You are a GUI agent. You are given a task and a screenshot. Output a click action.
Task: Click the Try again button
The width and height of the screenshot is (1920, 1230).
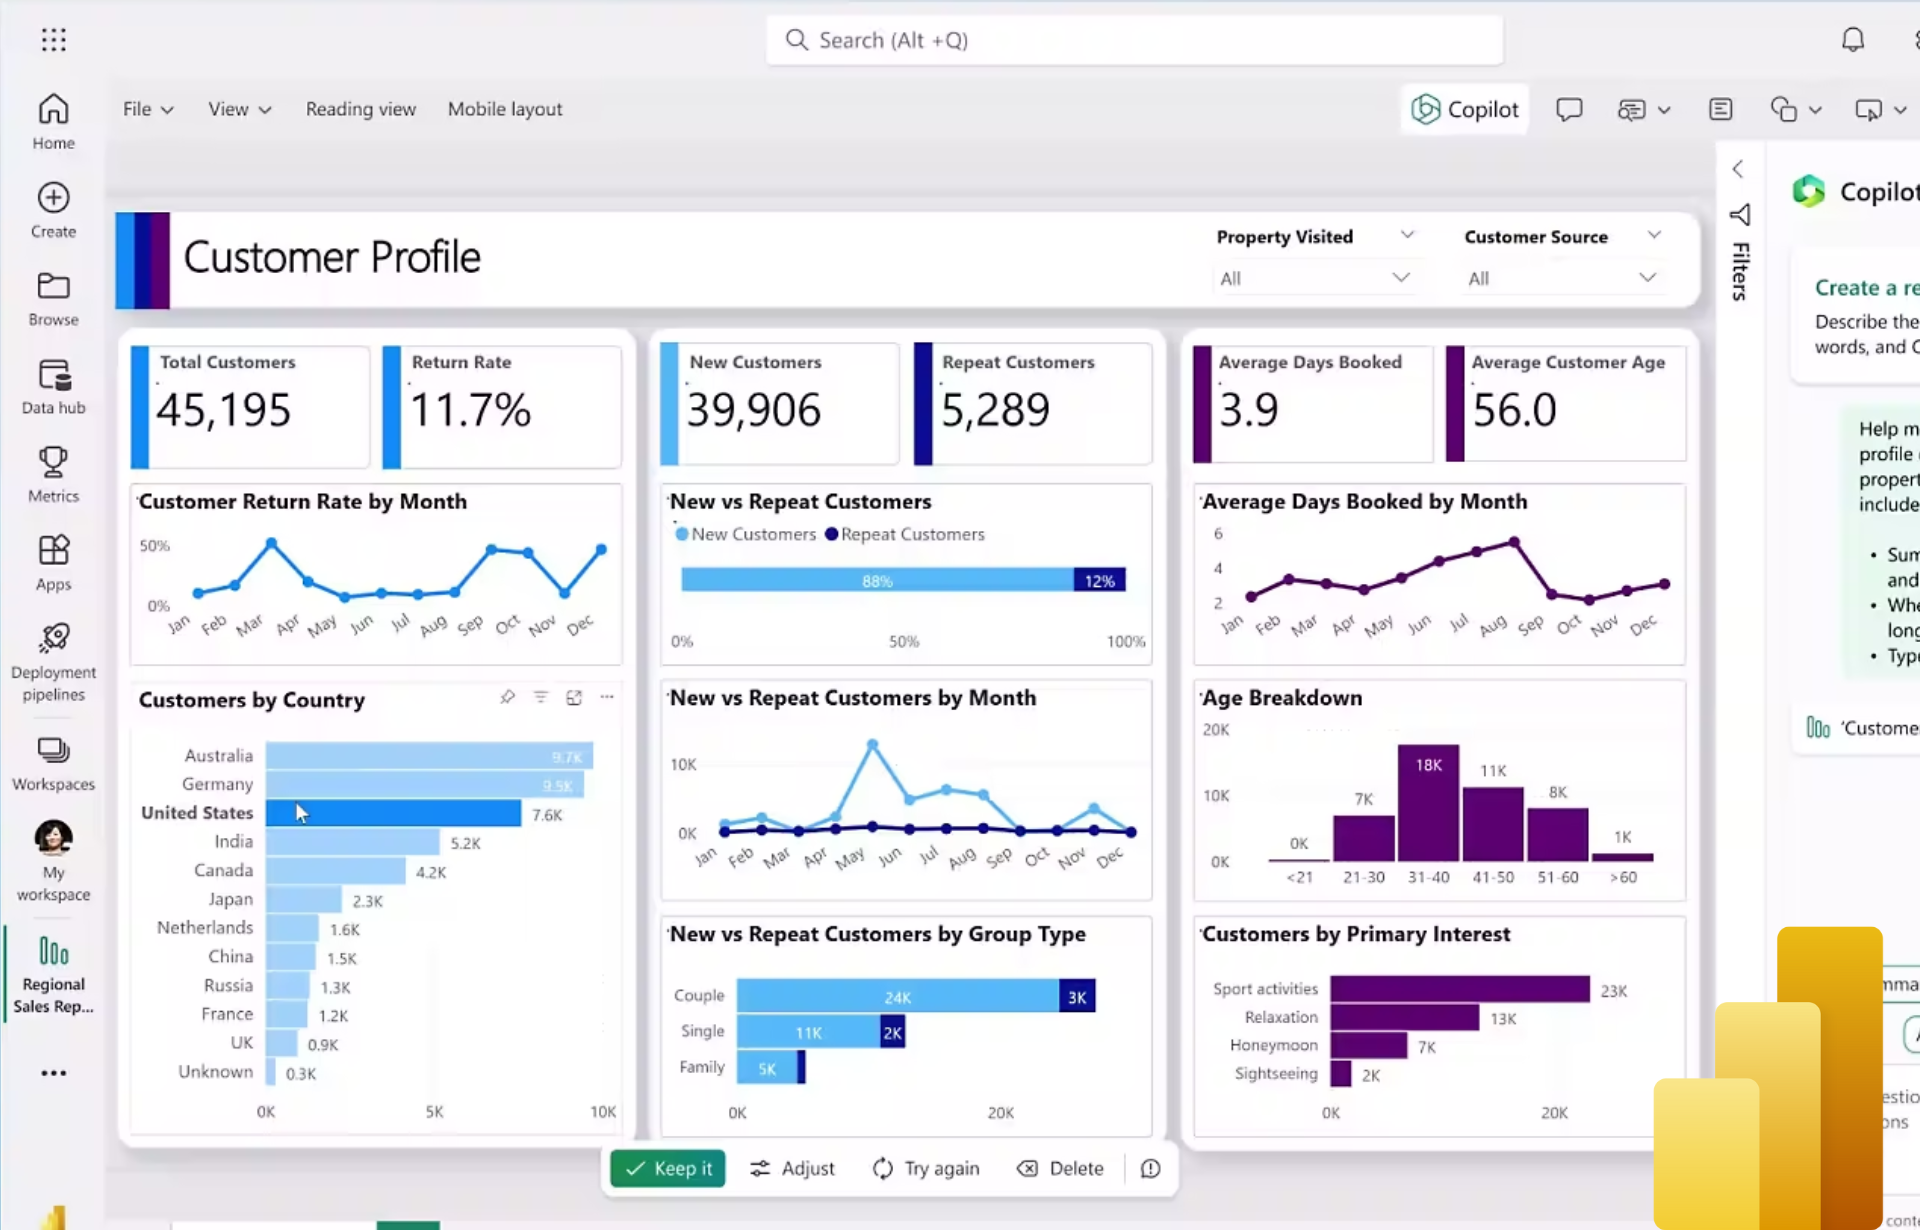click(x=926, y=1168)
